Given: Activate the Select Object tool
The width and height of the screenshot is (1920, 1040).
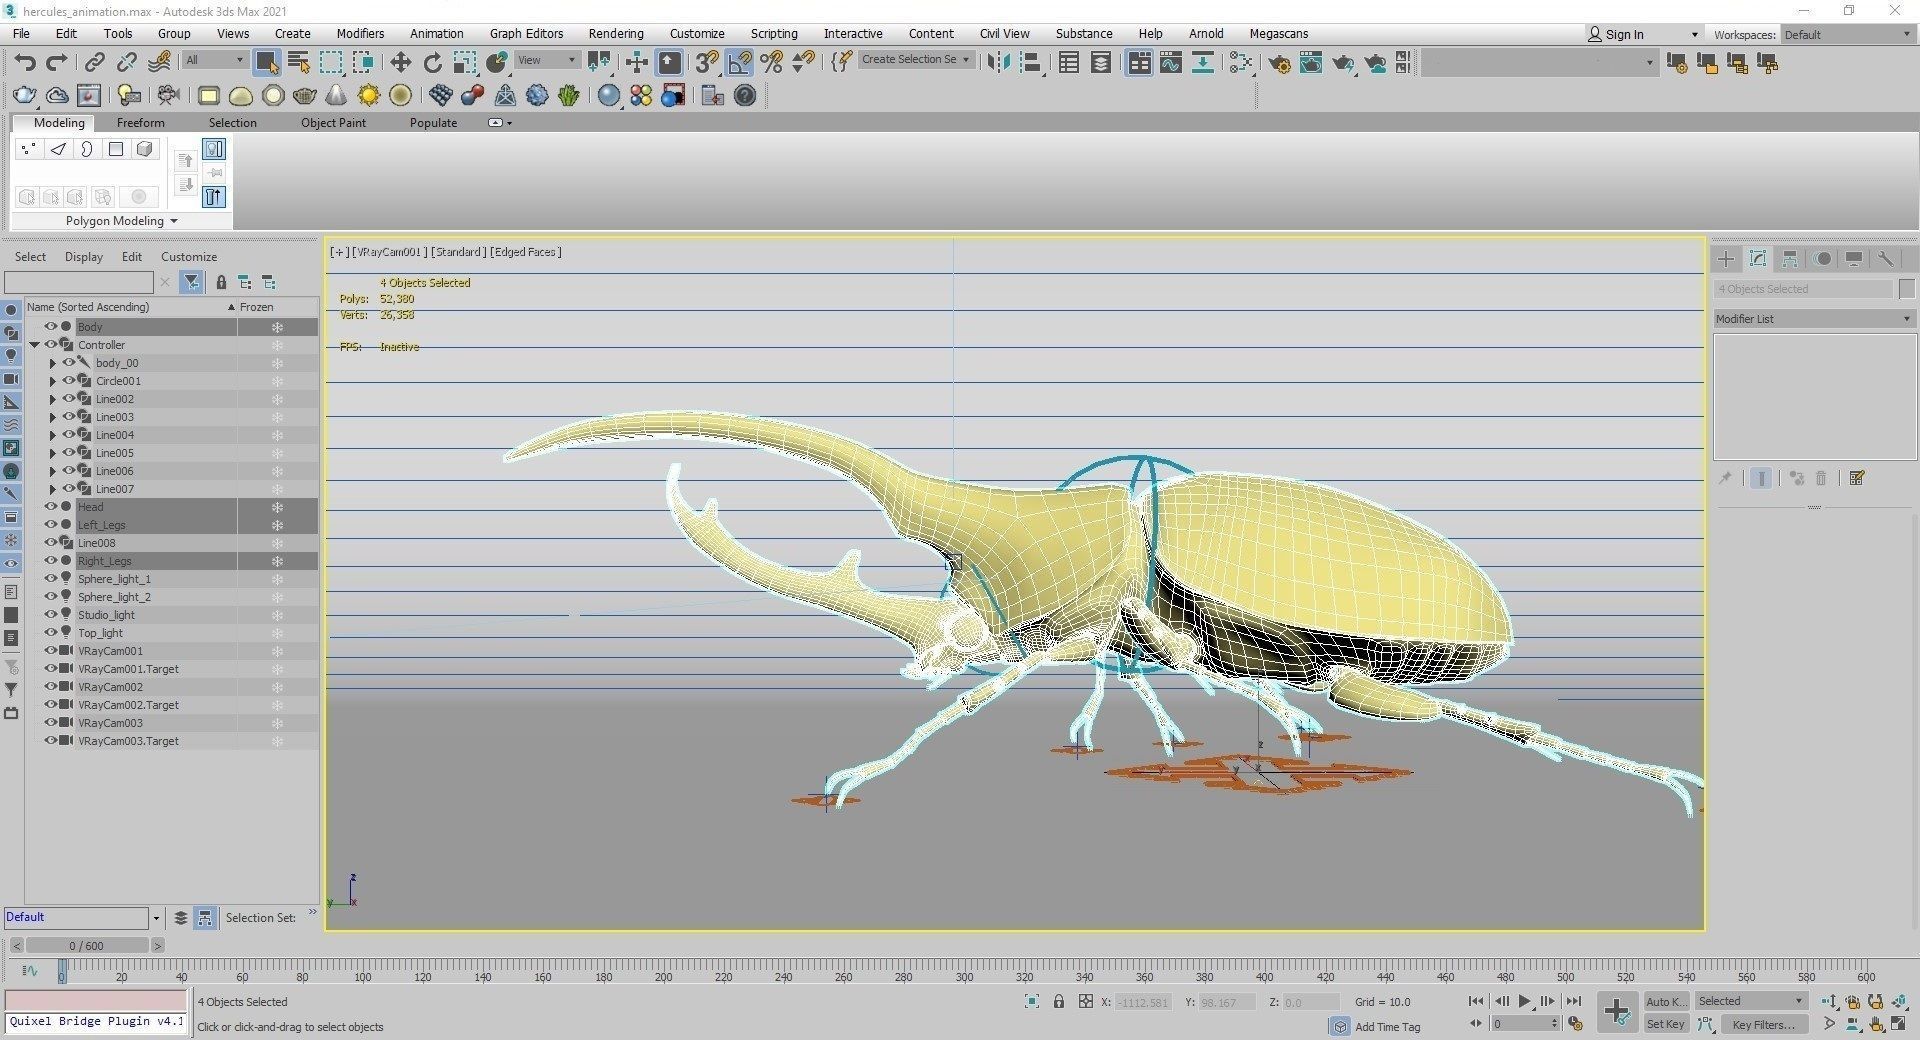Looking at the screenshot, I should tap(266, 63).
